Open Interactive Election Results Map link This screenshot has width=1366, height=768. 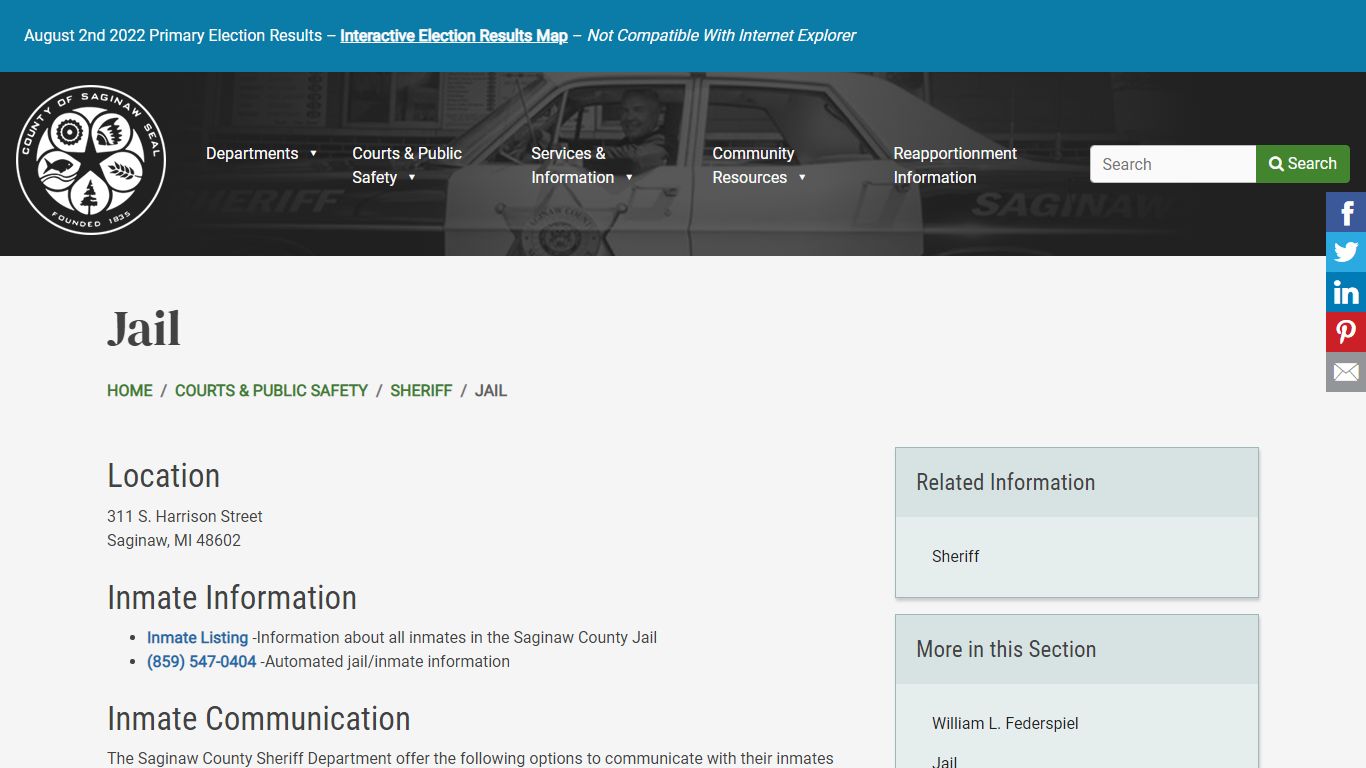[454, 36]
